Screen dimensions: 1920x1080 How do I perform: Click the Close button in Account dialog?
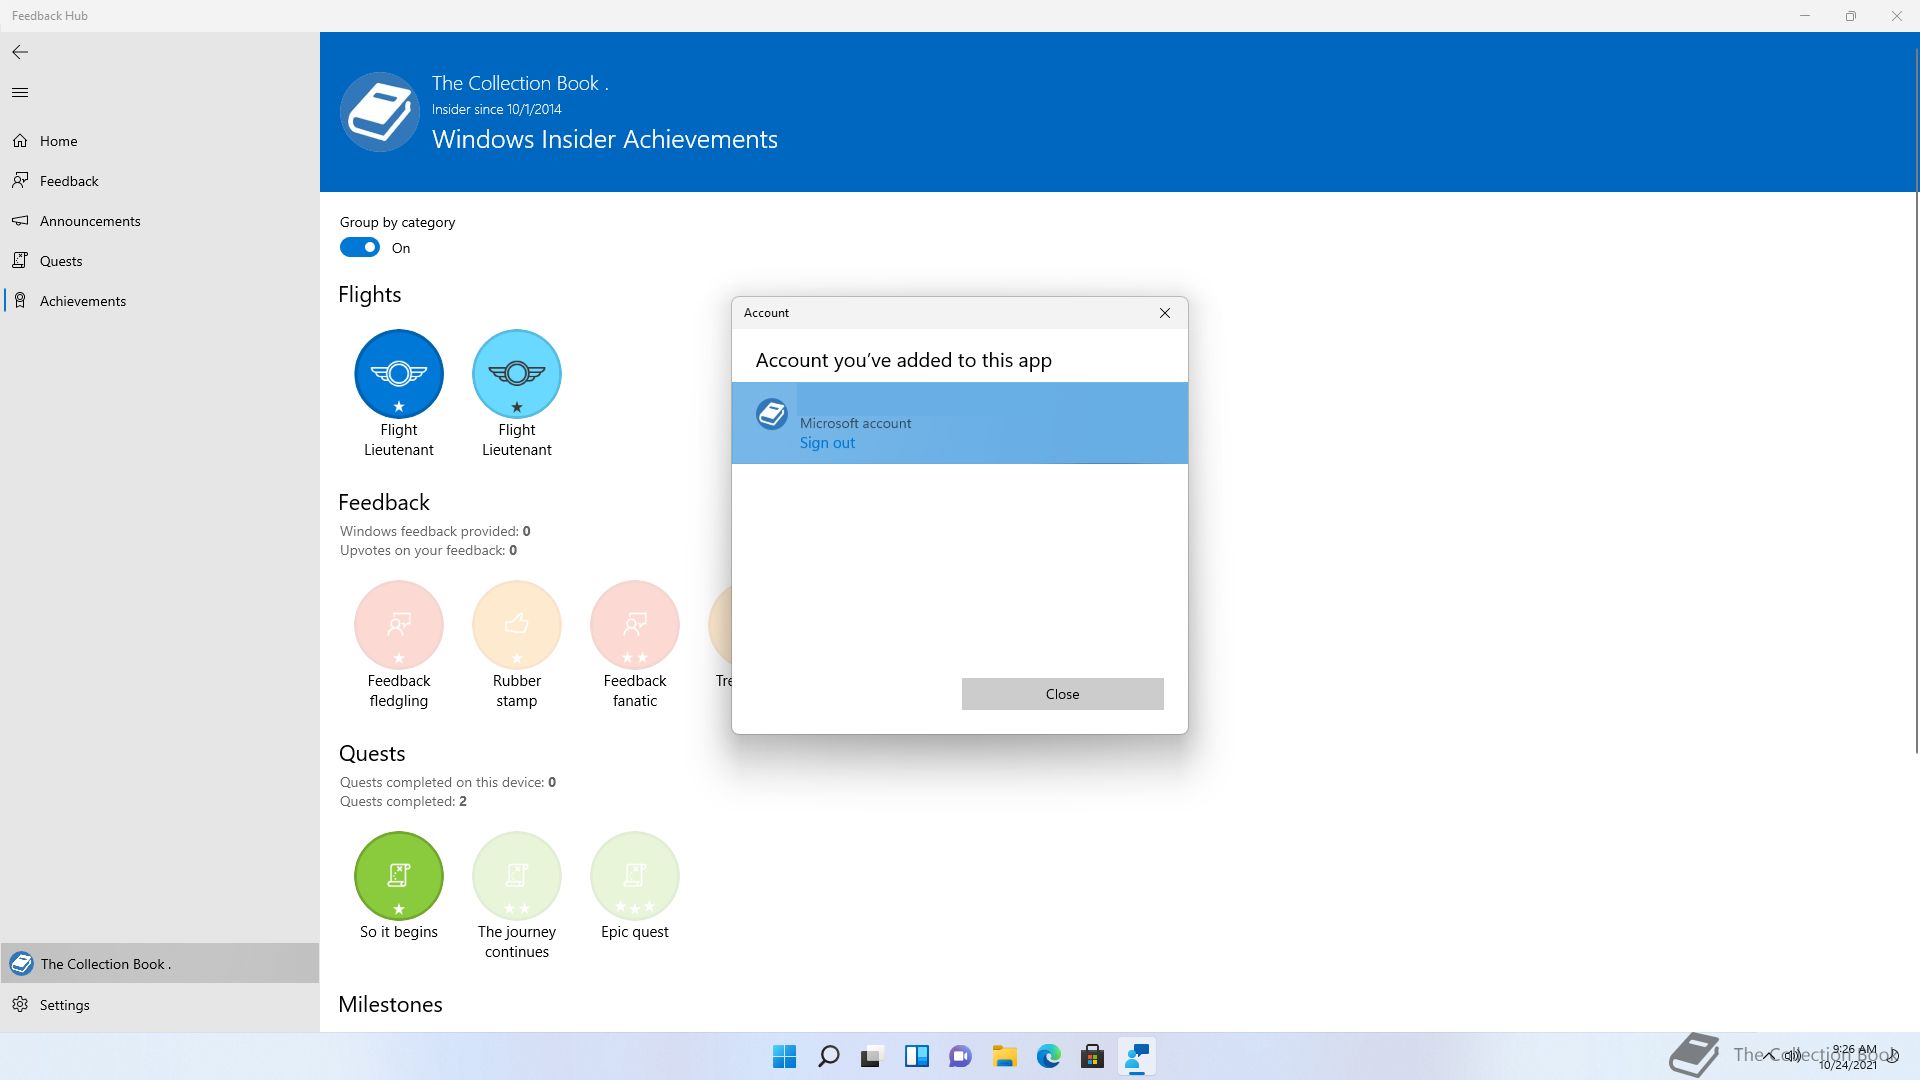point(1063,694)
